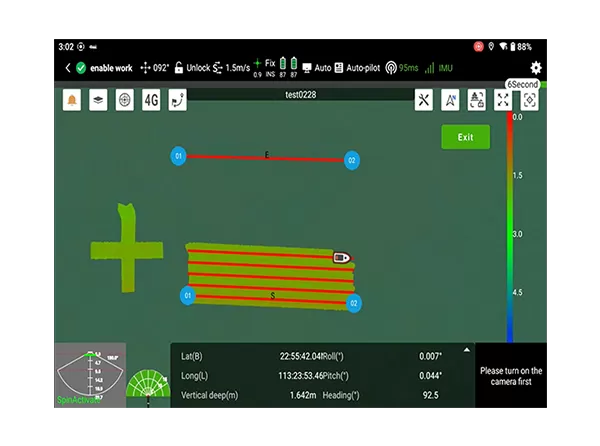Select waypoint 02 on line E
The height and width of the screenshot is (446, 600).
tap(352, 160)
